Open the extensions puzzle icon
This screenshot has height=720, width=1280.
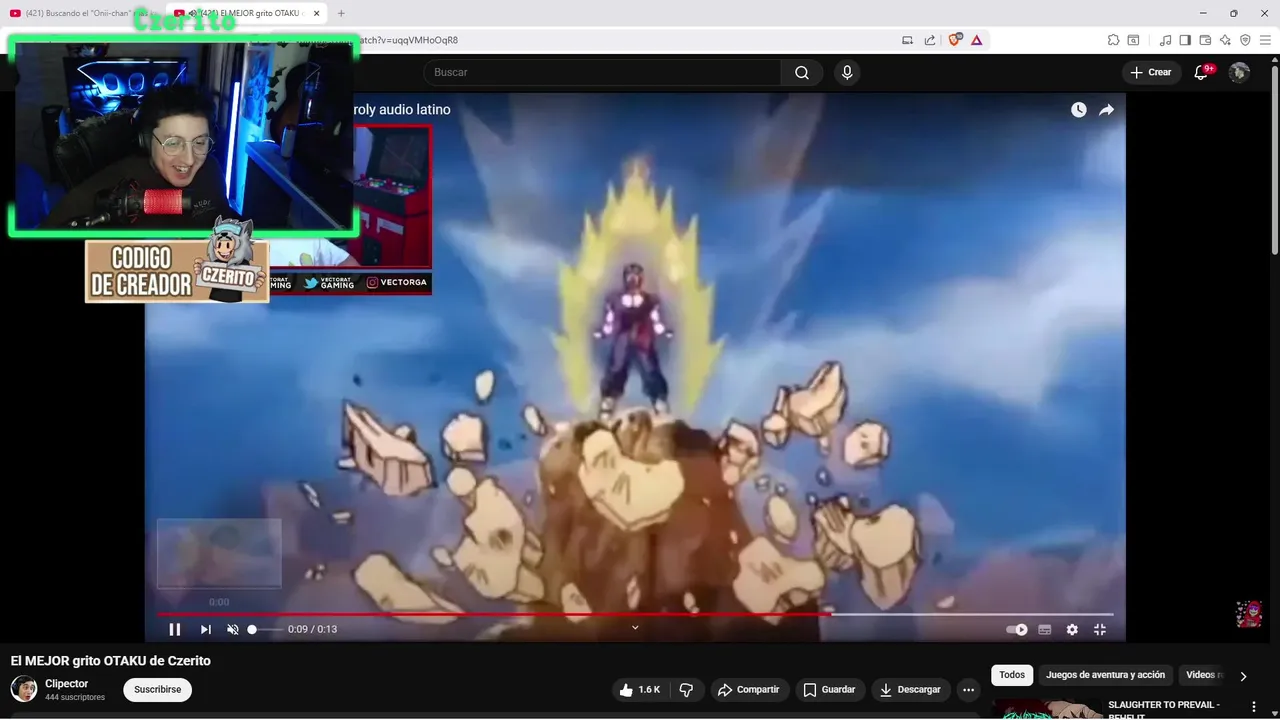[x=1113, y=40]
